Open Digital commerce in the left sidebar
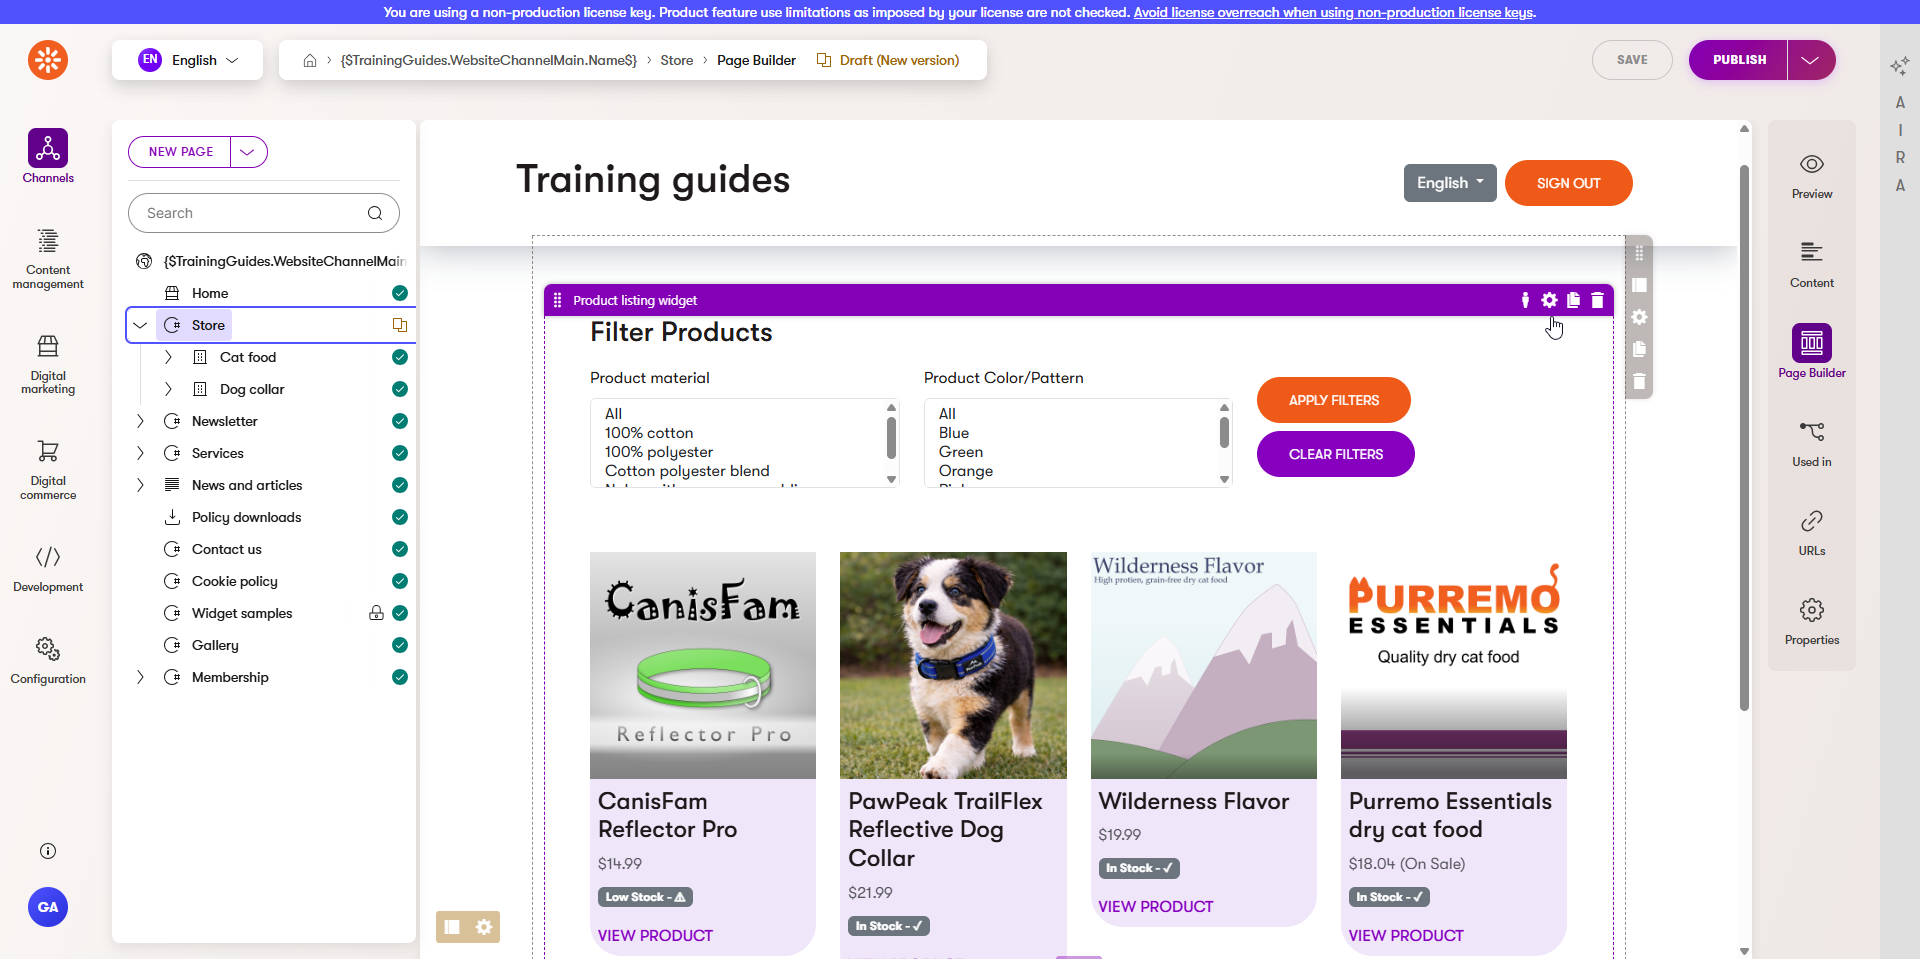This screenshot has height=959, width=1920. click(x=47, y=468)
